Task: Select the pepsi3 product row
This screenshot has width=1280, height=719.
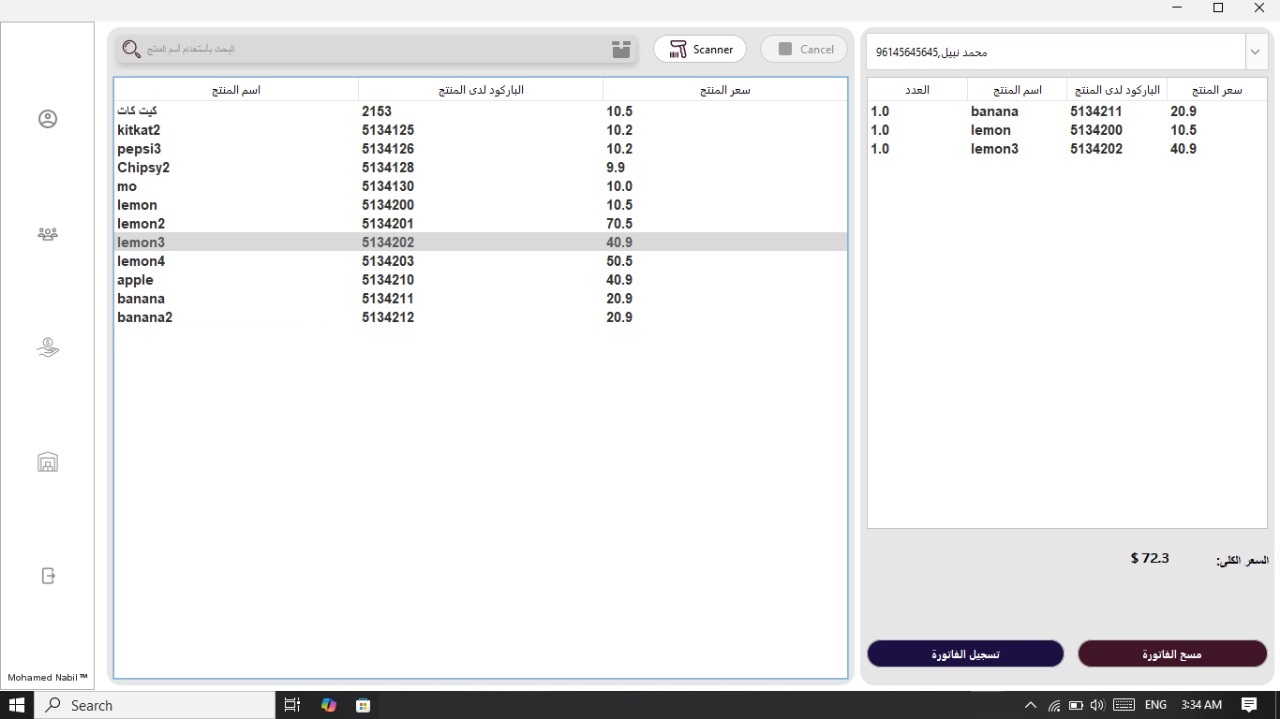Action: 480,149
